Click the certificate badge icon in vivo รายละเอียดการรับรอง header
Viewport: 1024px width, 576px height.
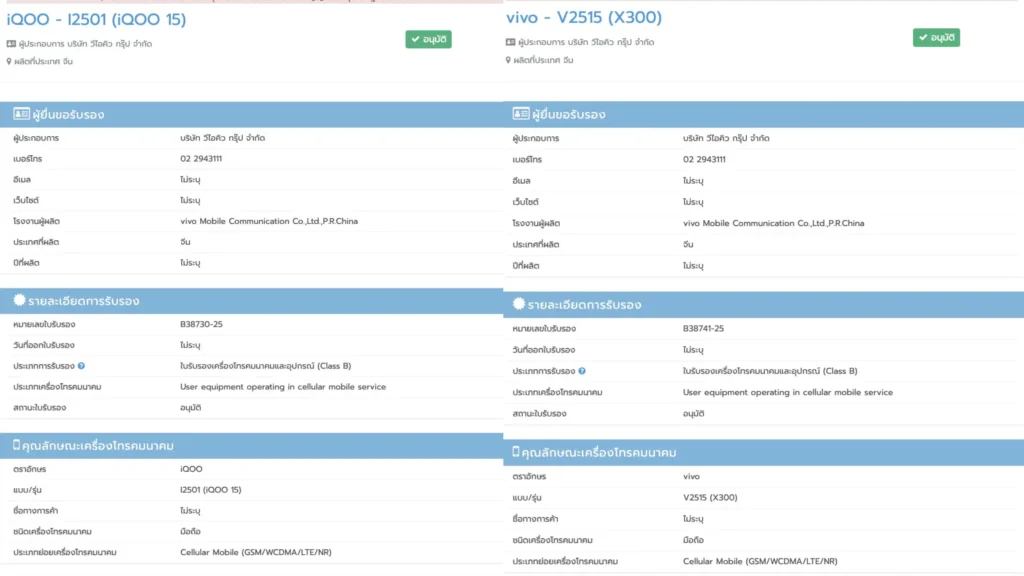point(519,304)
